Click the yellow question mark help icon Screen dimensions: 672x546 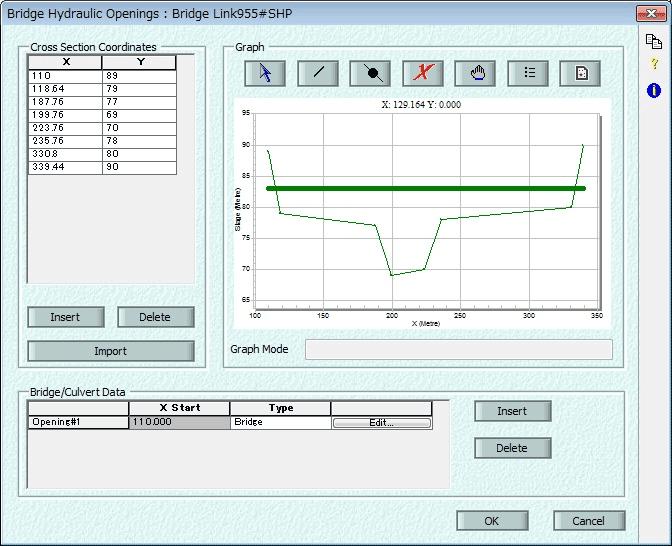(654, 64)
